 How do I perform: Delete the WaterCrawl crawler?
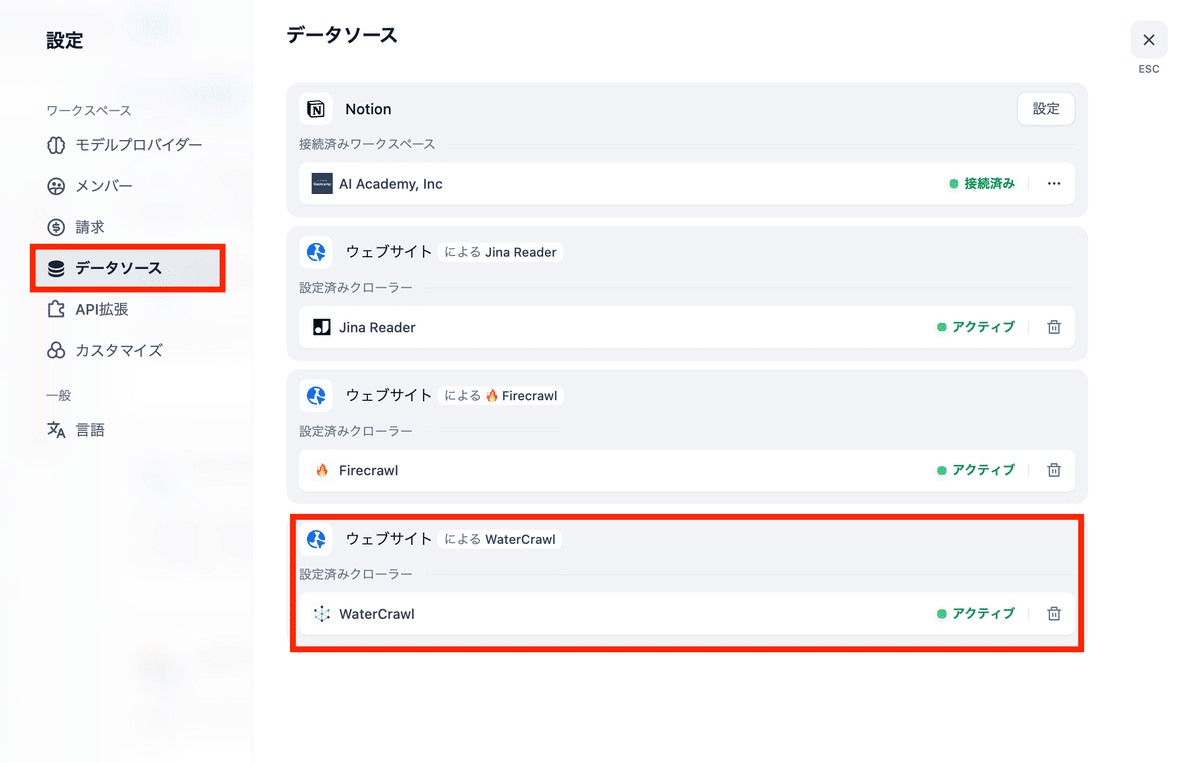tap(1053, 613)
